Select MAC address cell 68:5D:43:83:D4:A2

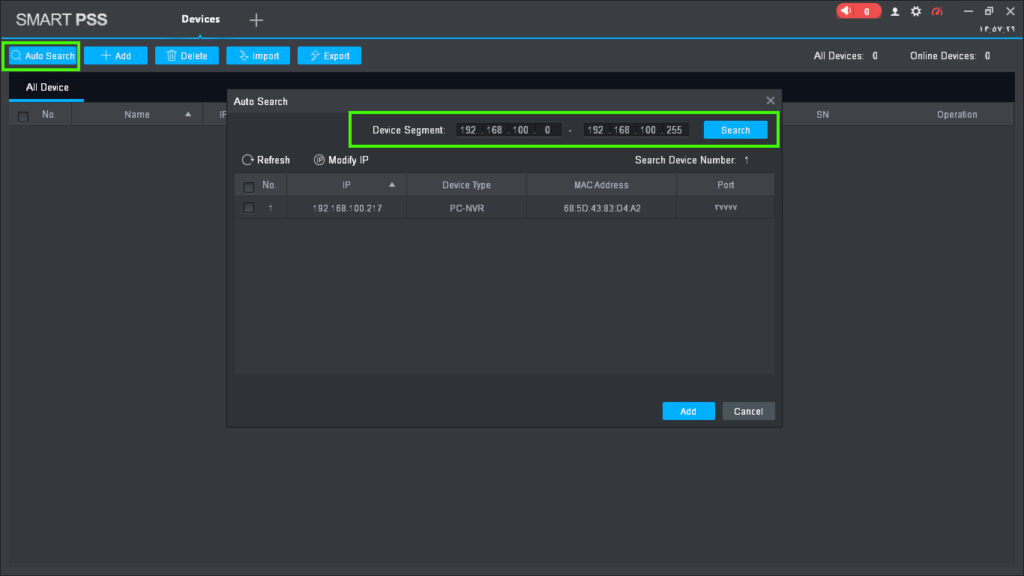(x=601, y=208)
